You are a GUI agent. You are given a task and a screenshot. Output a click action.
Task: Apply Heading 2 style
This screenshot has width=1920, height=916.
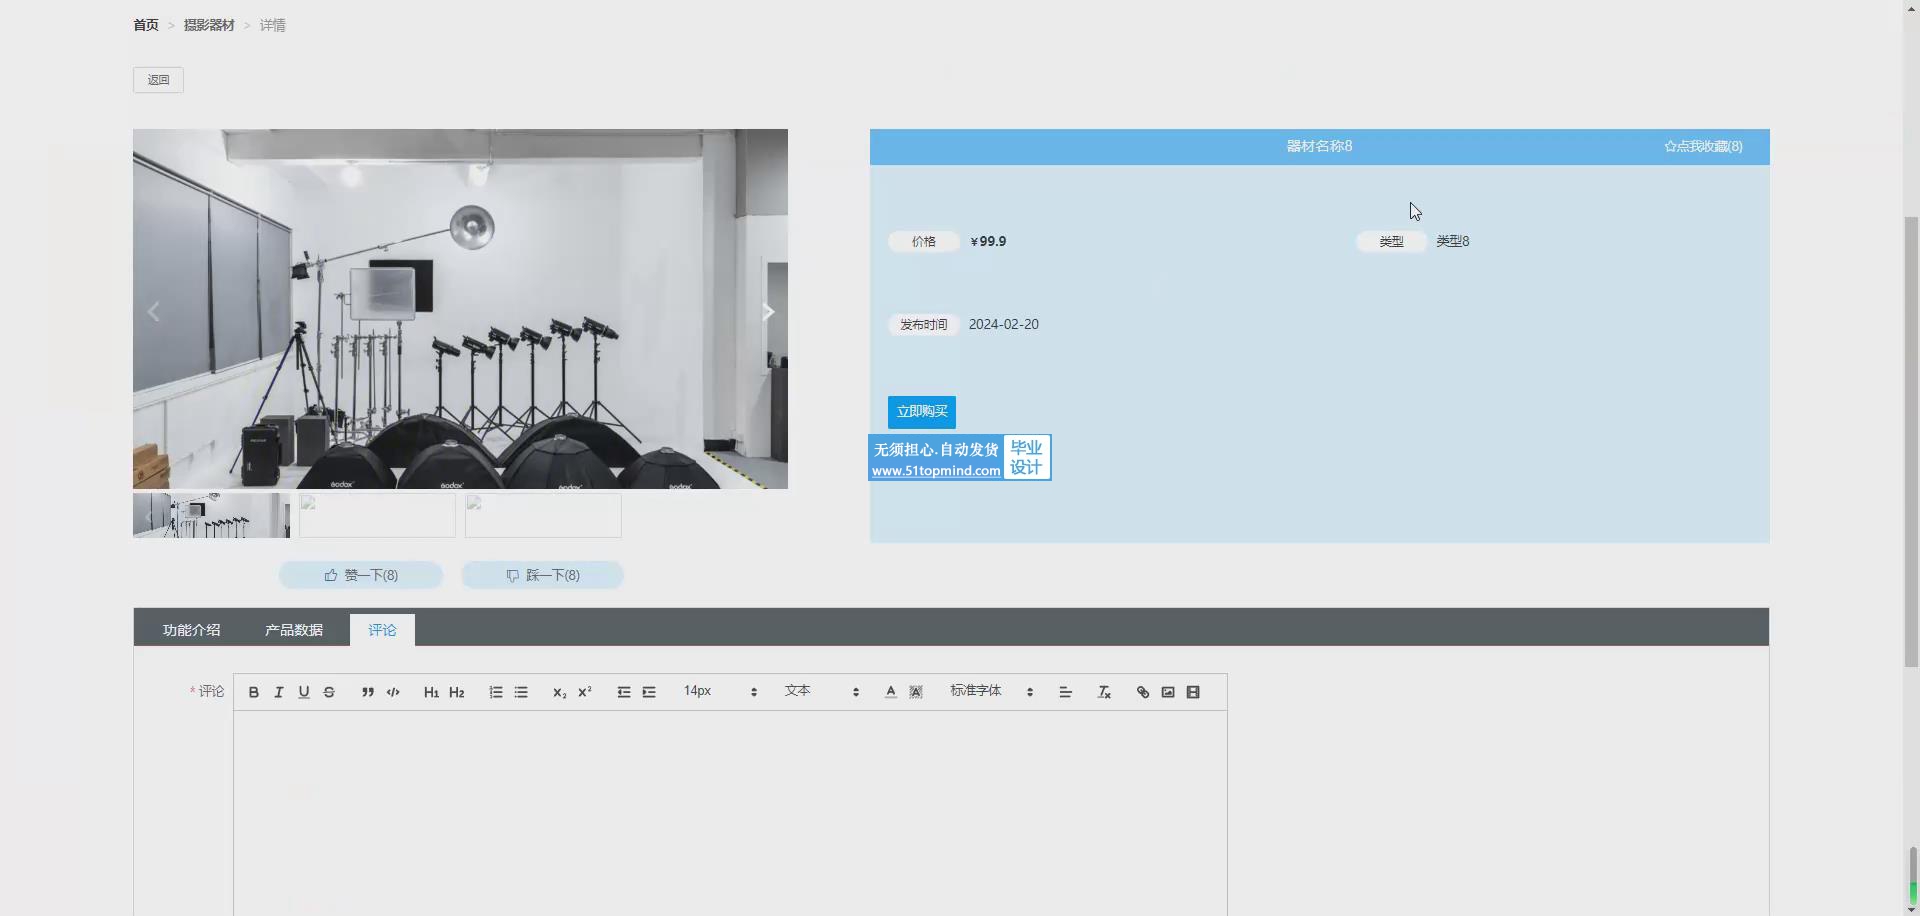click(x=457, y=692)
